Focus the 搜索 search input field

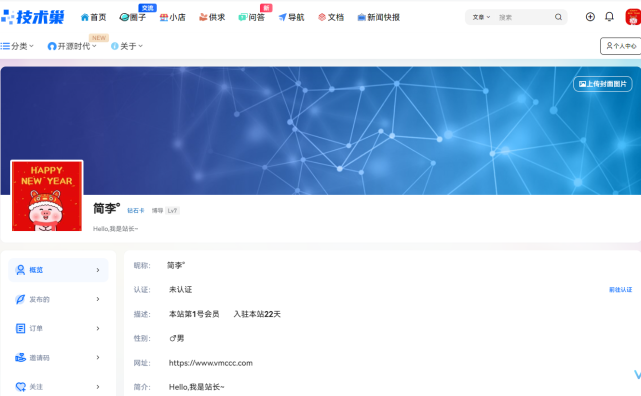click(x=524, y=17)
